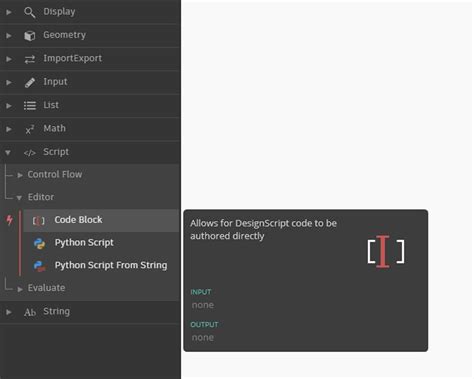This screenshot has height=379, width=474.
Task: Click the 'none' value under INPUT
Action: pos(203,305)
